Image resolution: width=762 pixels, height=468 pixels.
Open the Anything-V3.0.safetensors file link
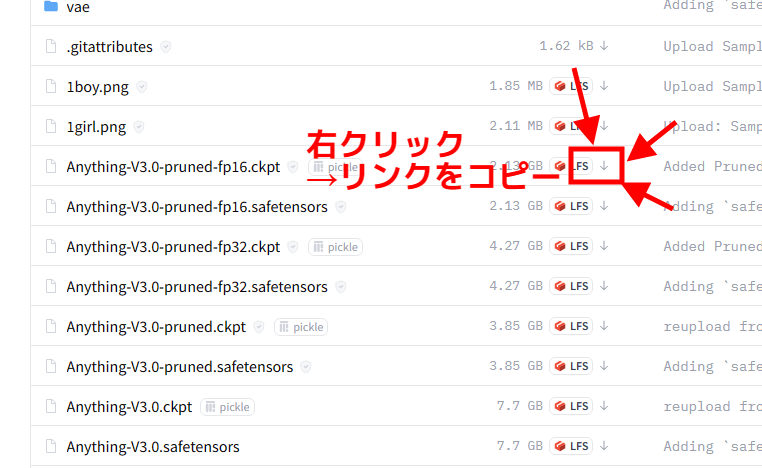pos(153,447)
